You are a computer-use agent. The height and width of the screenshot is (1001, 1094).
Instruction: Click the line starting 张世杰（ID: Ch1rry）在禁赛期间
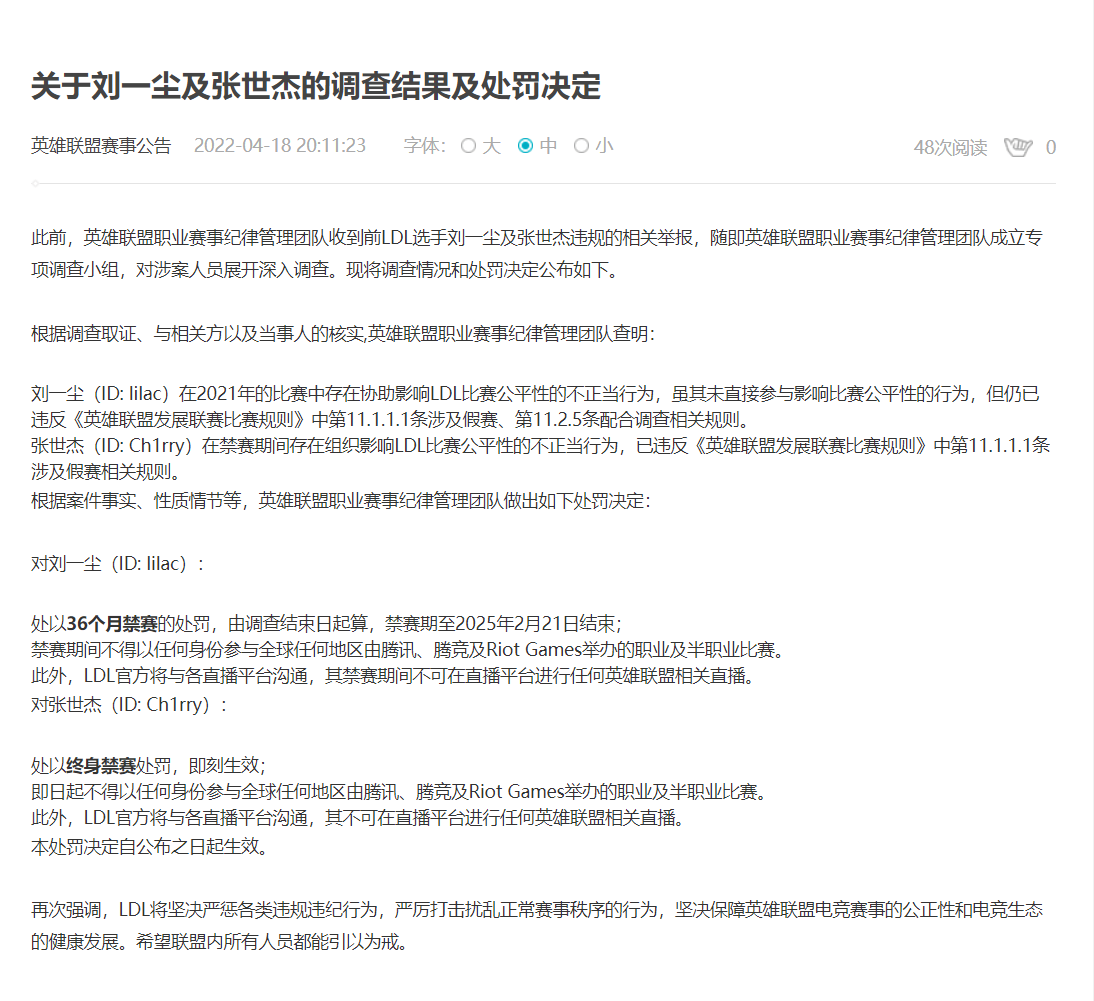tap(541, 458)
